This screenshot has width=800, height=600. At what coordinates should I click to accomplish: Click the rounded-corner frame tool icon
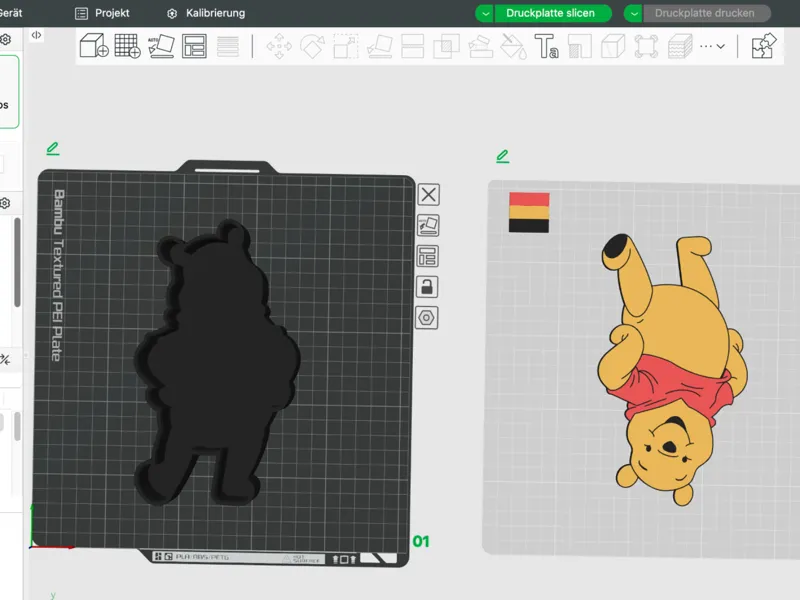click(646, 46)
